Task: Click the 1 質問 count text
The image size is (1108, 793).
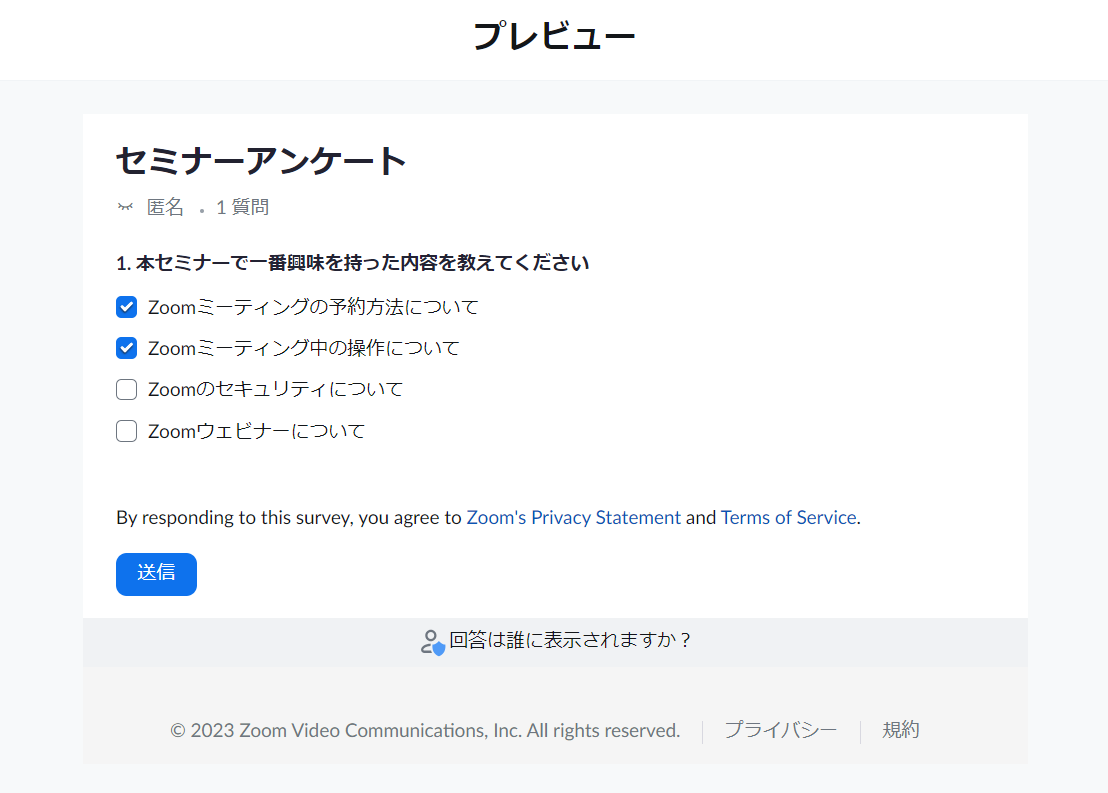Action: coord(242,207)
